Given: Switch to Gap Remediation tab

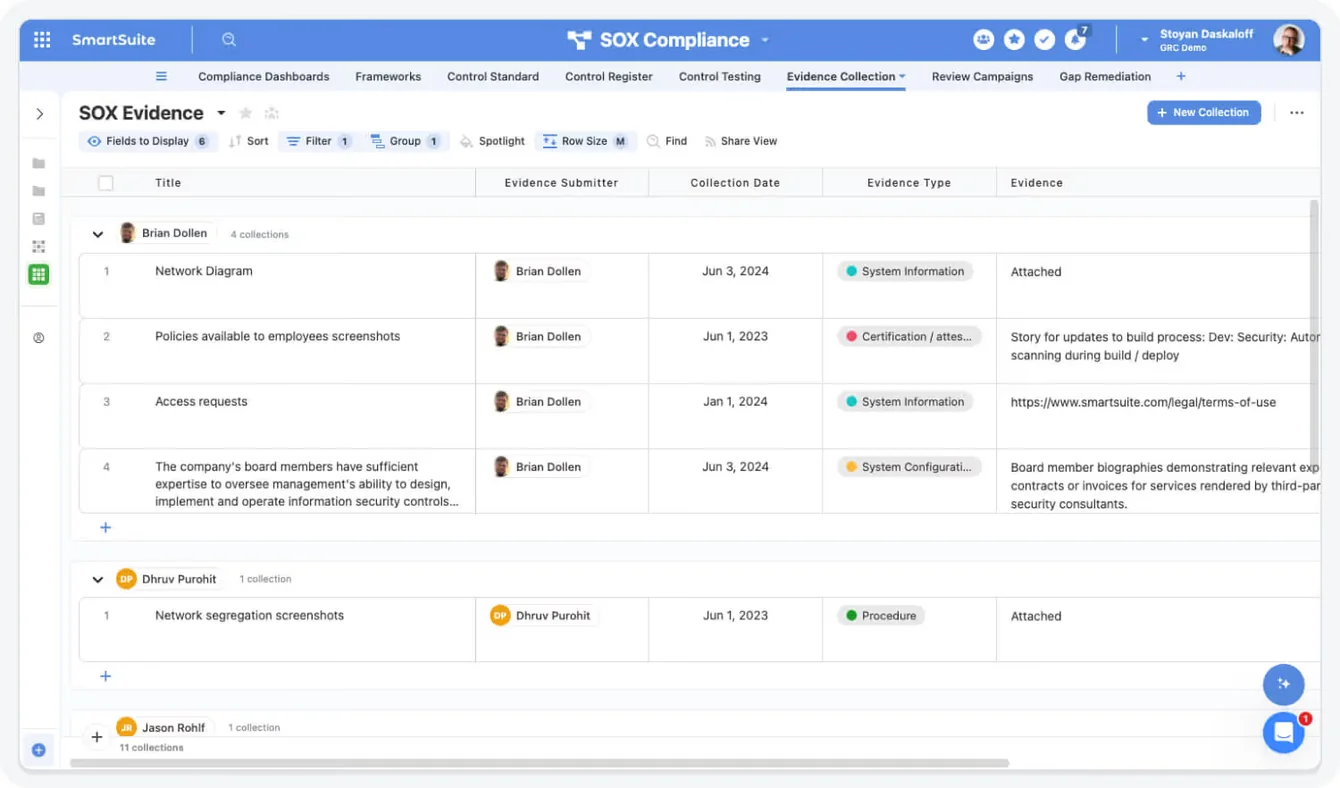Looking at the screenshot, I should coord(1105,76).
